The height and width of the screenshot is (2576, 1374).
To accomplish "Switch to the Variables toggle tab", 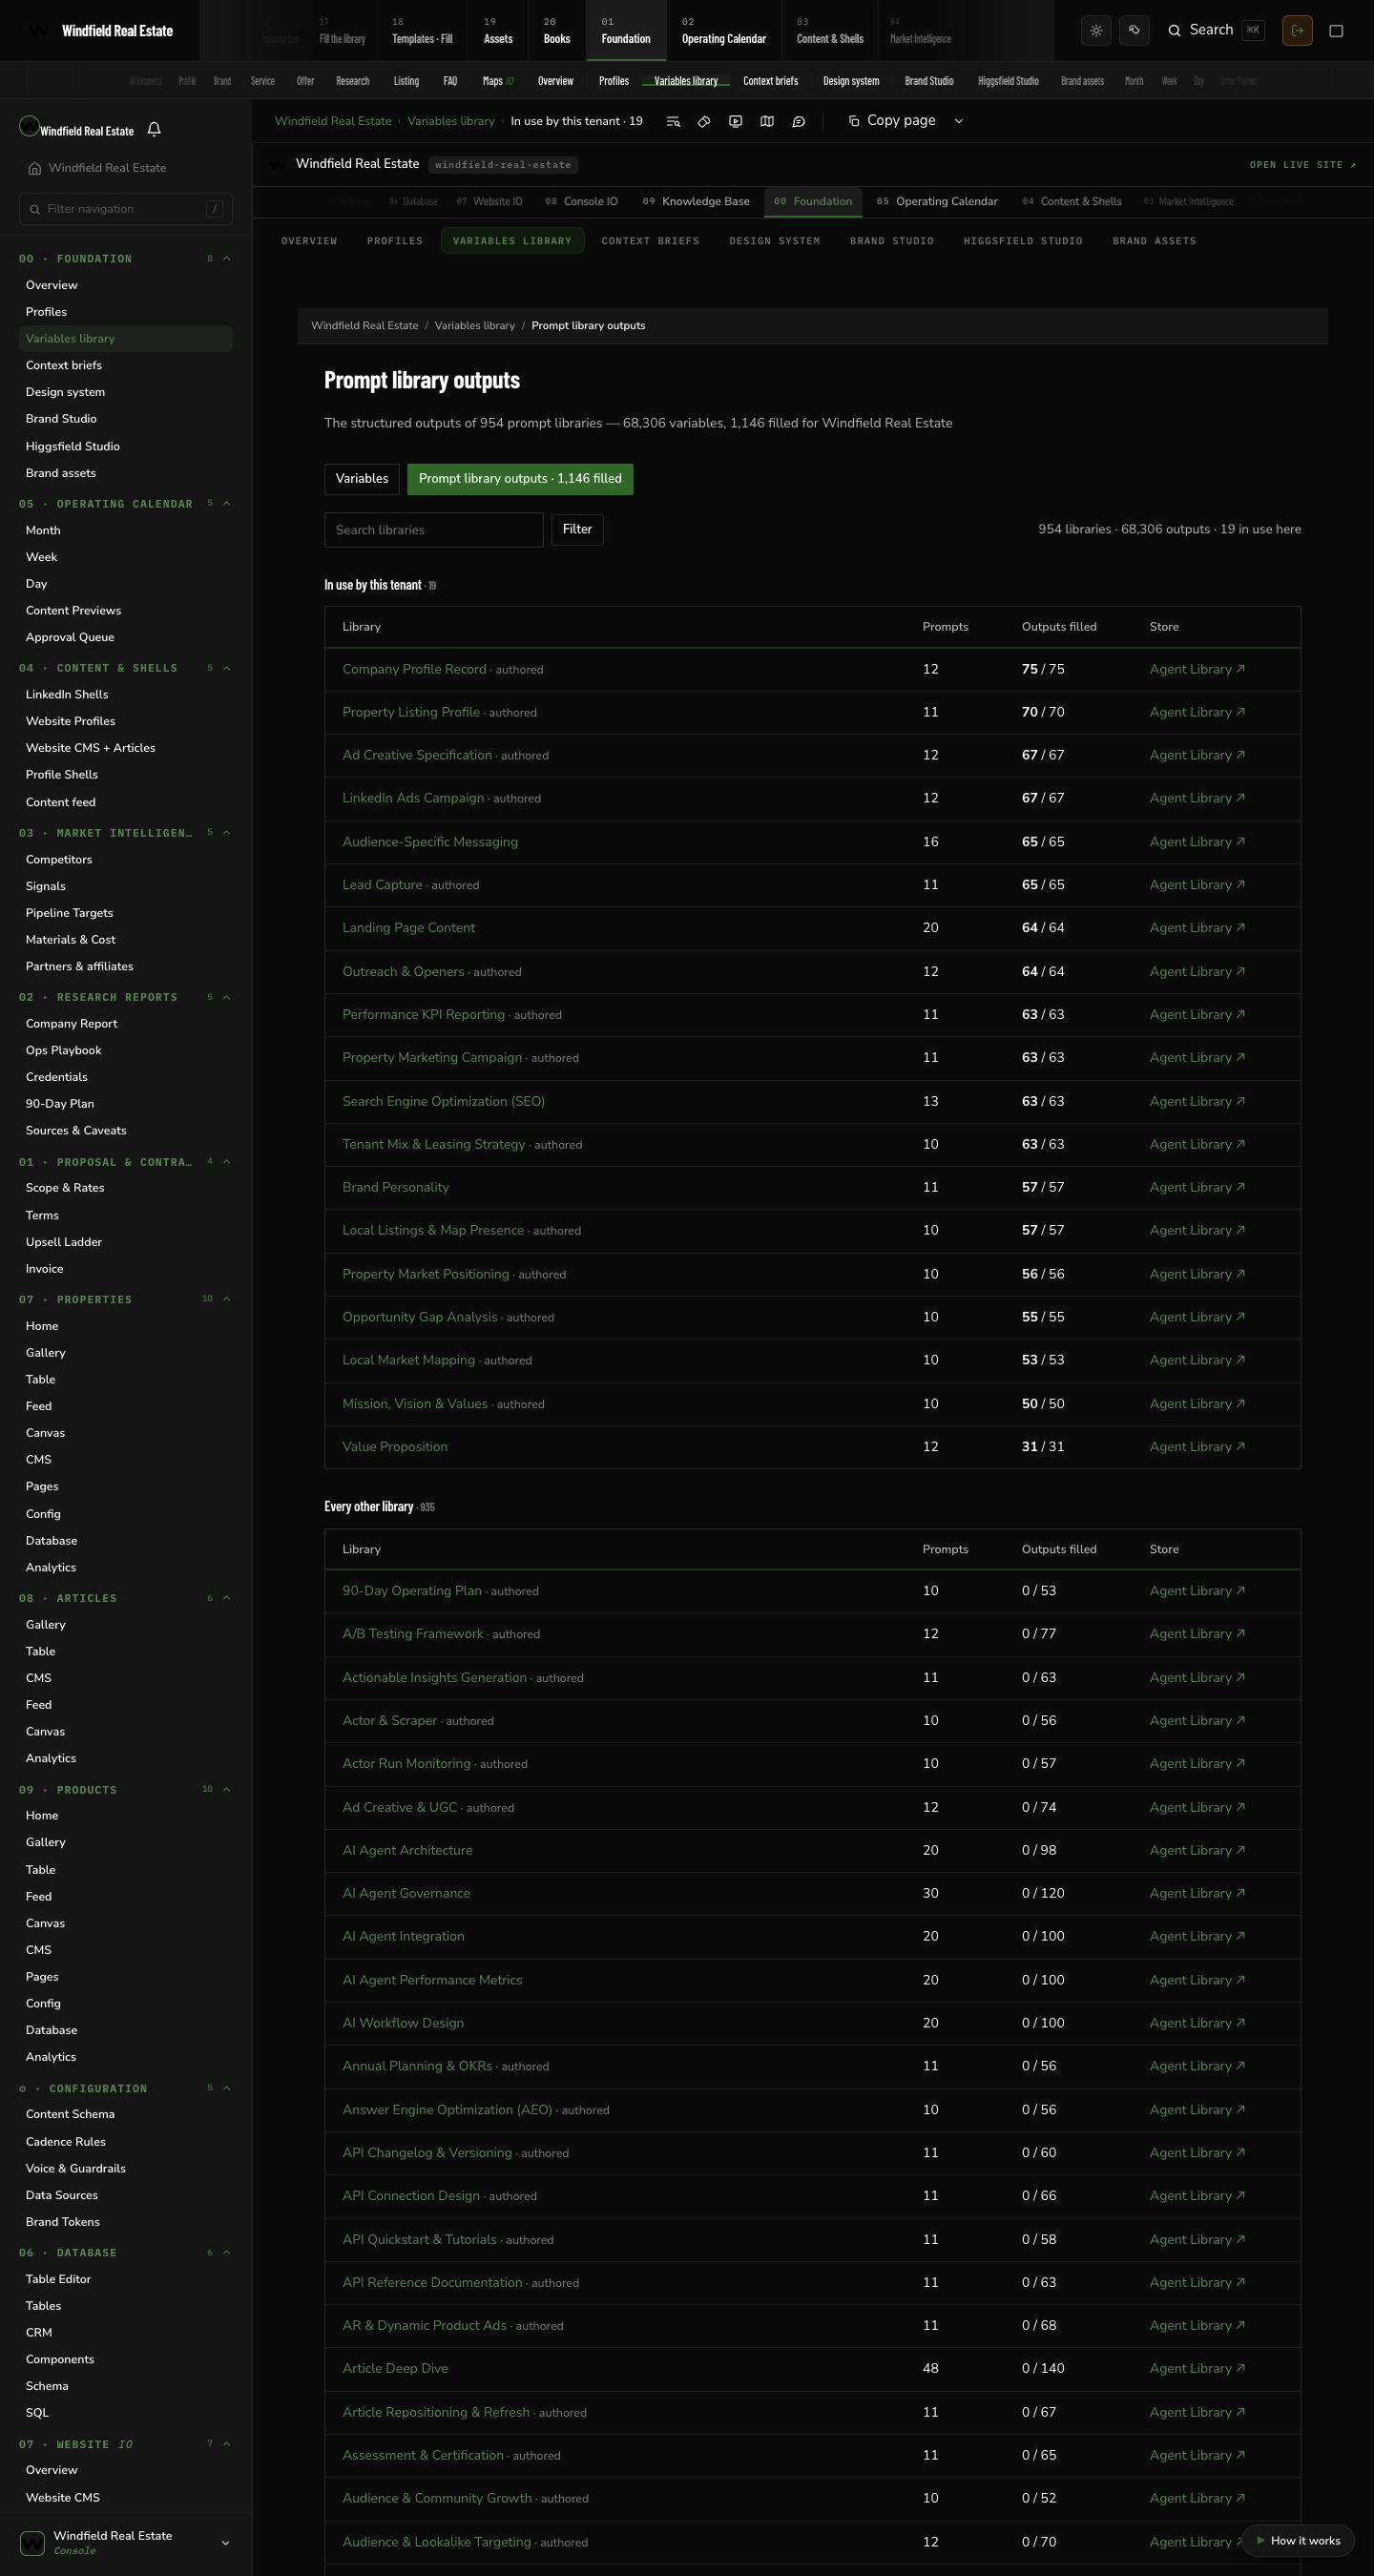I will click(x=362, y=479).
